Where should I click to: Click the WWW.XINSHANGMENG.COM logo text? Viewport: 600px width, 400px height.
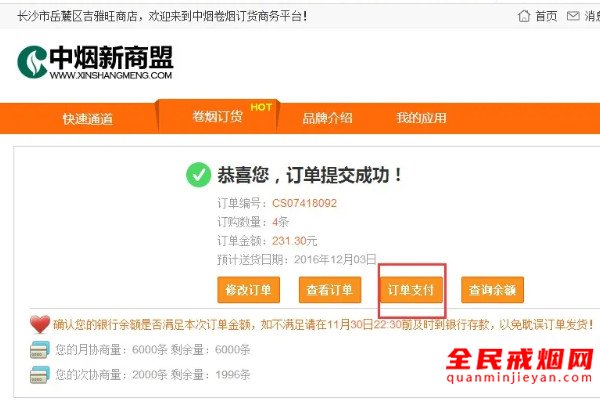111,75
